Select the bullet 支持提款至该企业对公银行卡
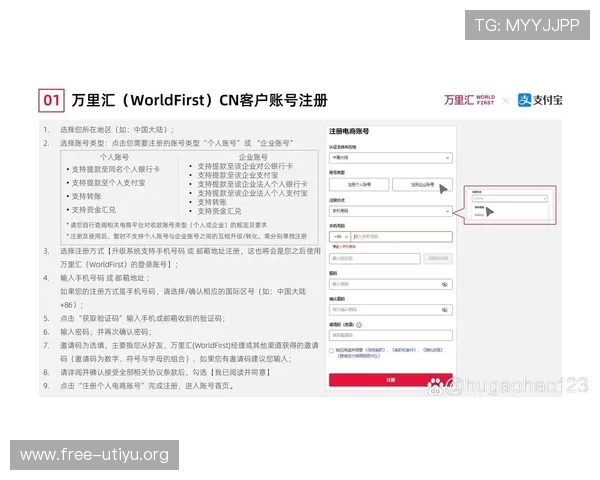 (x=245, y=166)
